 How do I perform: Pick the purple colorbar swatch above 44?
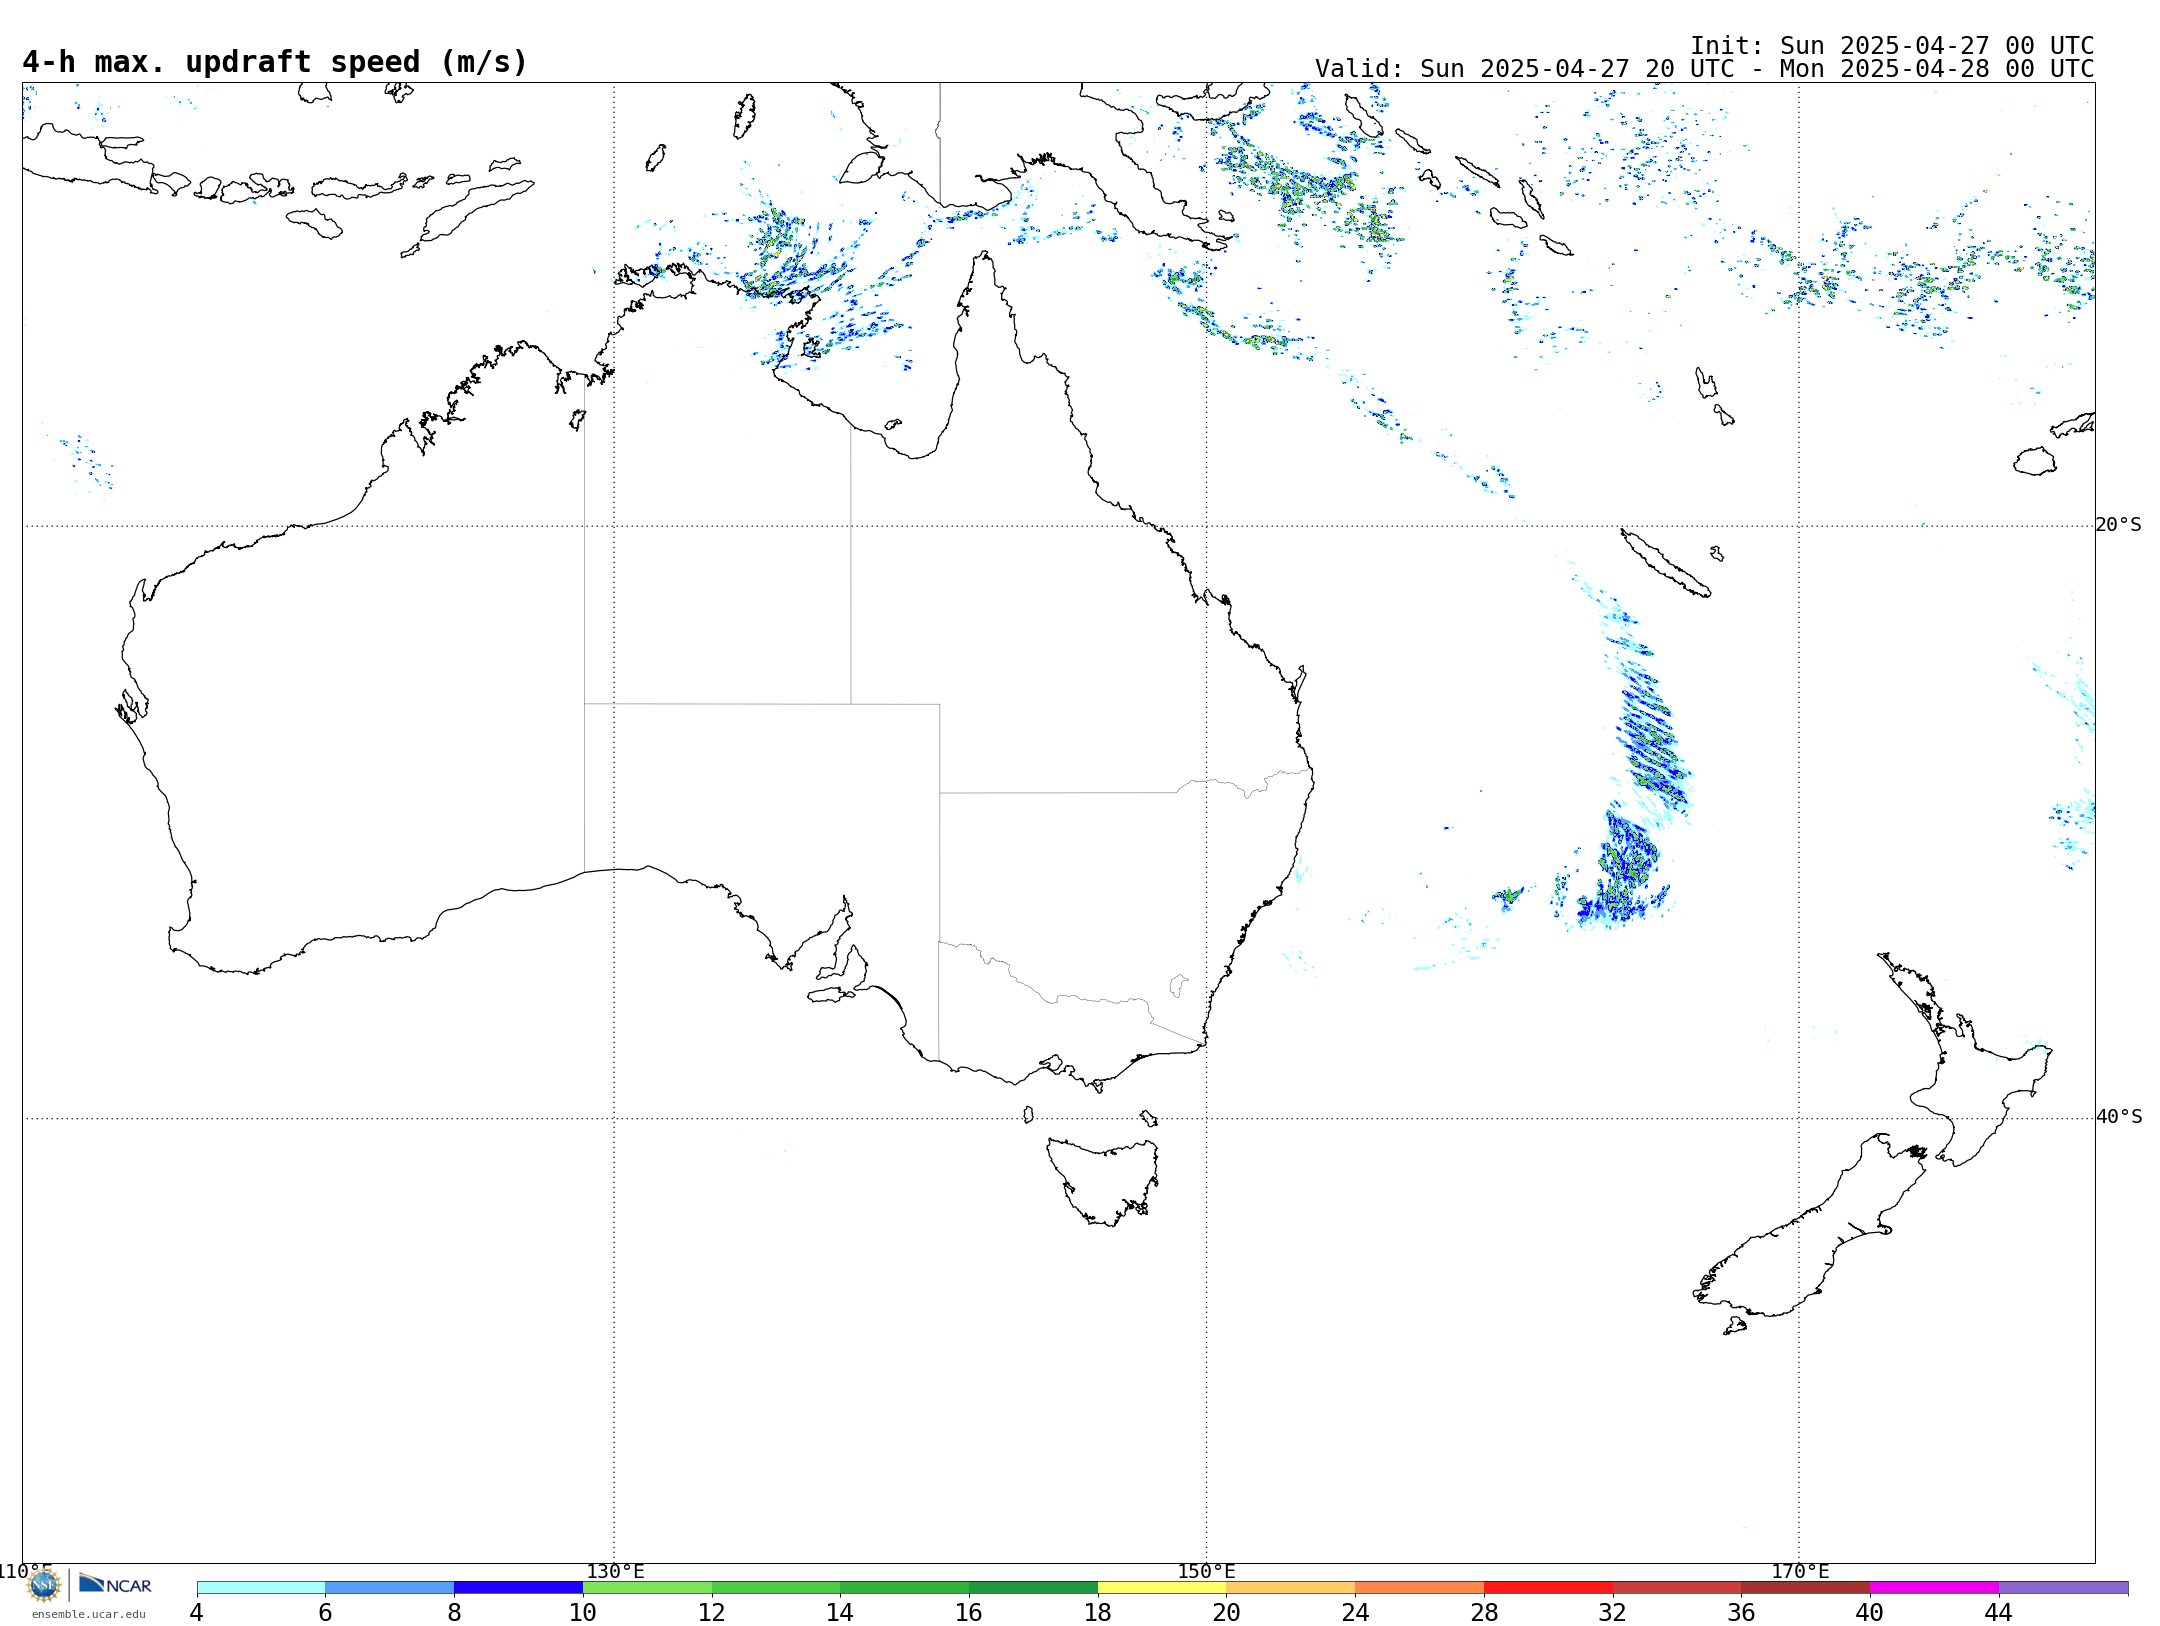click(x=2064, y=1588)
